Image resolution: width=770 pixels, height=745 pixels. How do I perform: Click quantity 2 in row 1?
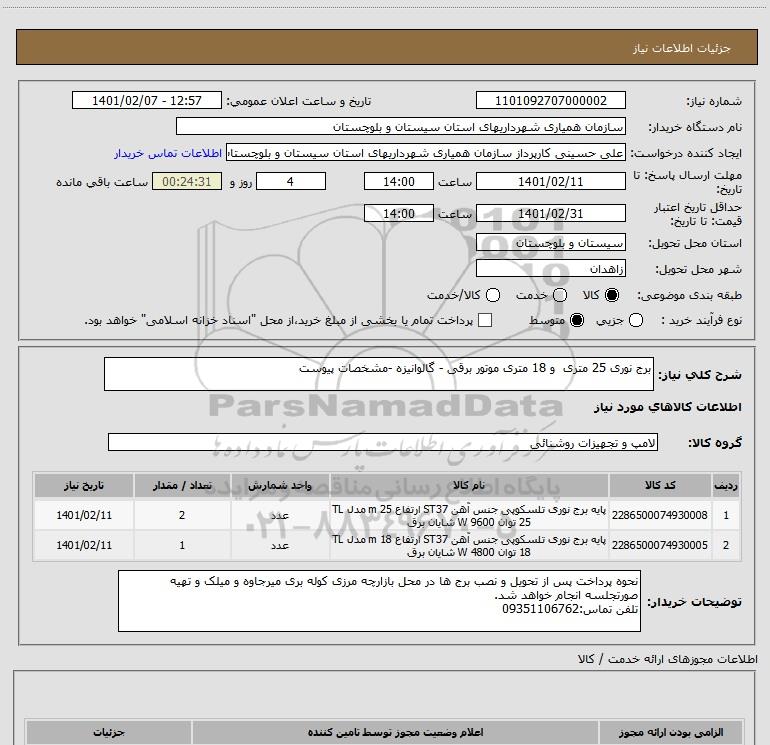(x=182, y=515)
